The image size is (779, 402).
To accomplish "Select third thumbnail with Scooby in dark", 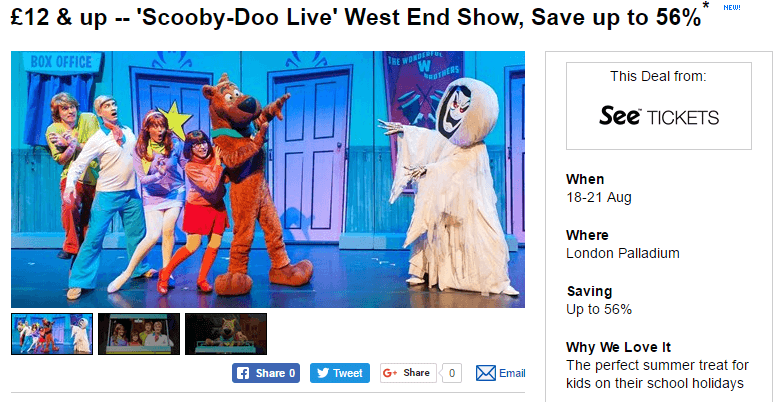I will click(x=226, y=334).
